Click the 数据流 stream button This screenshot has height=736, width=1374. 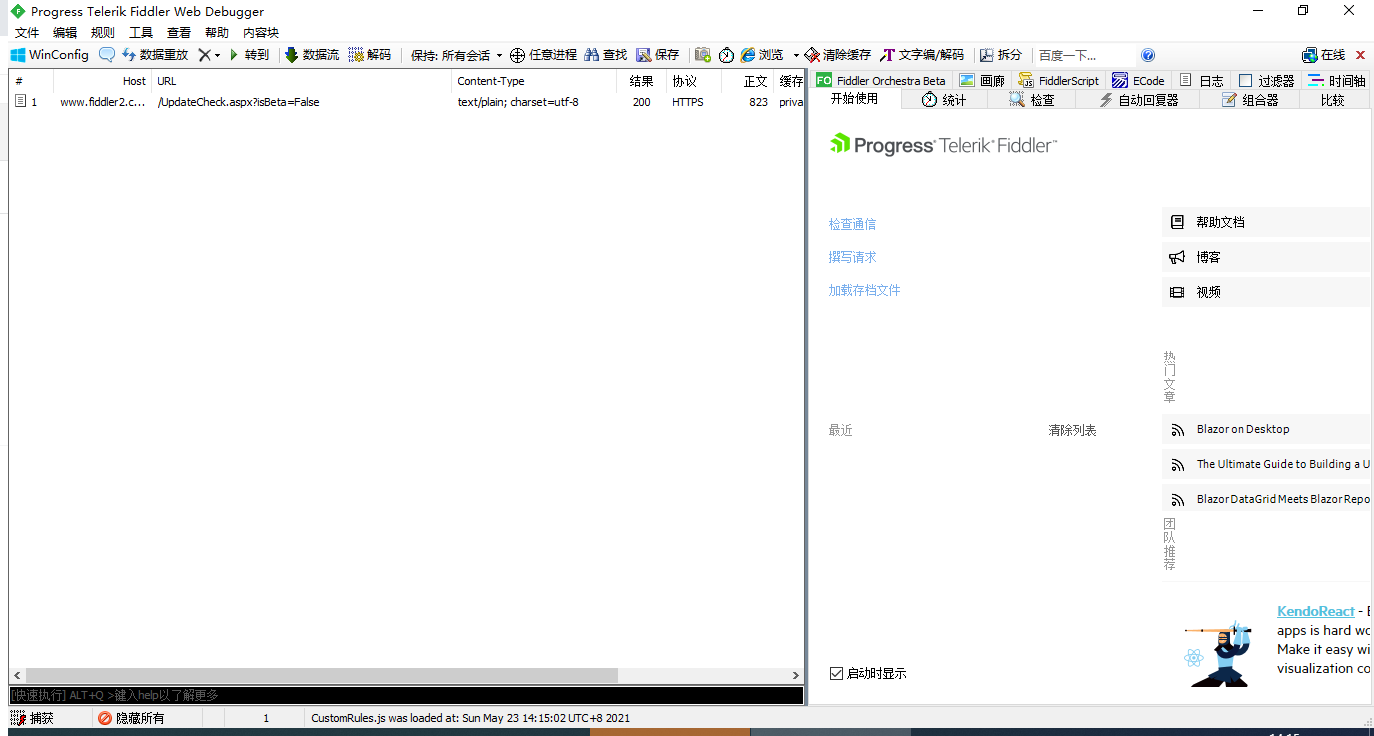(312, 55)
